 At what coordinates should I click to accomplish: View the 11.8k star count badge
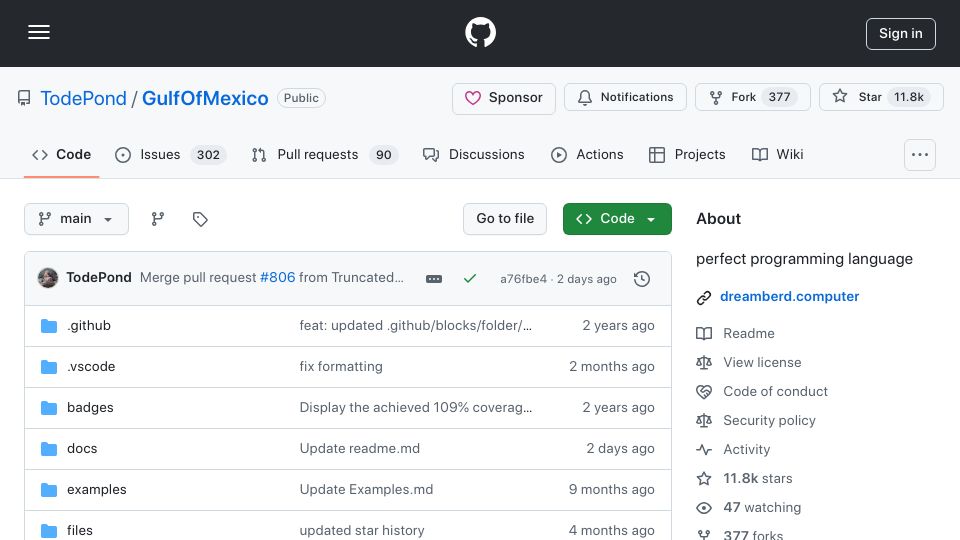tap(909, 97)
